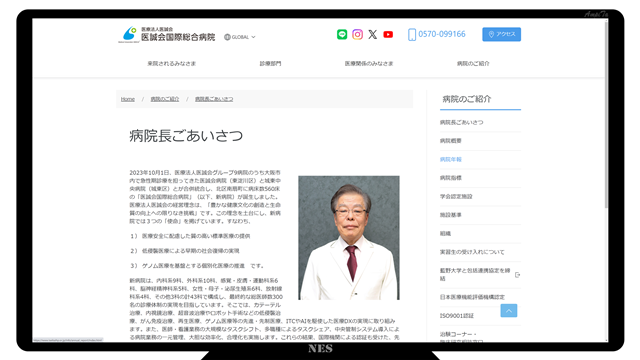
Task: Click the scroll-to-top arrow button
Action: point(509,311)
